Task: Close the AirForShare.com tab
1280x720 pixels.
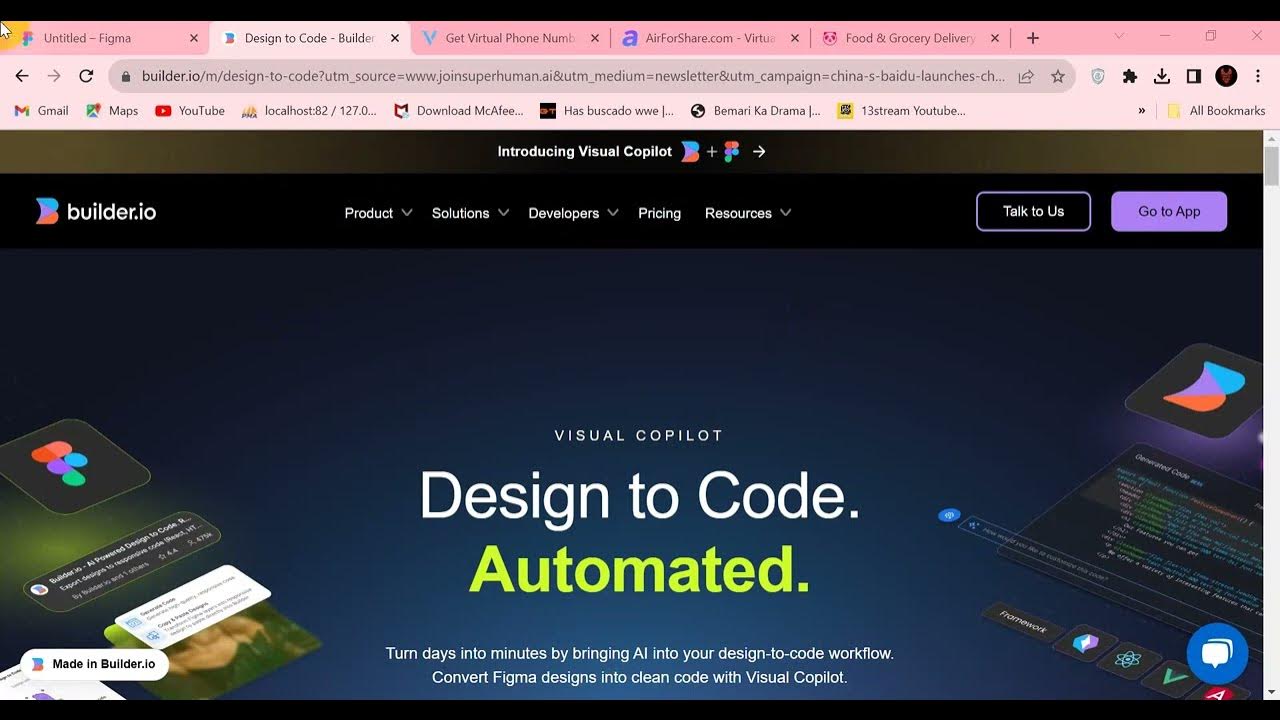Action: pos(795,38)
